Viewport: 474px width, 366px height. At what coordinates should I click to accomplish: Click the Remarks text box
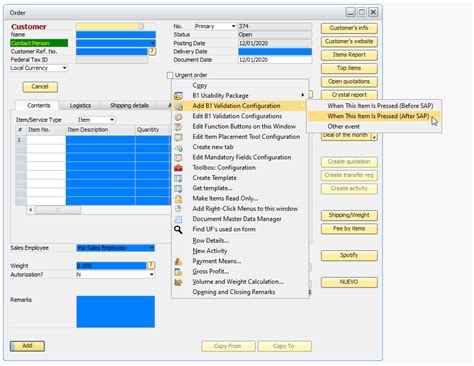(x=115, y=312)
